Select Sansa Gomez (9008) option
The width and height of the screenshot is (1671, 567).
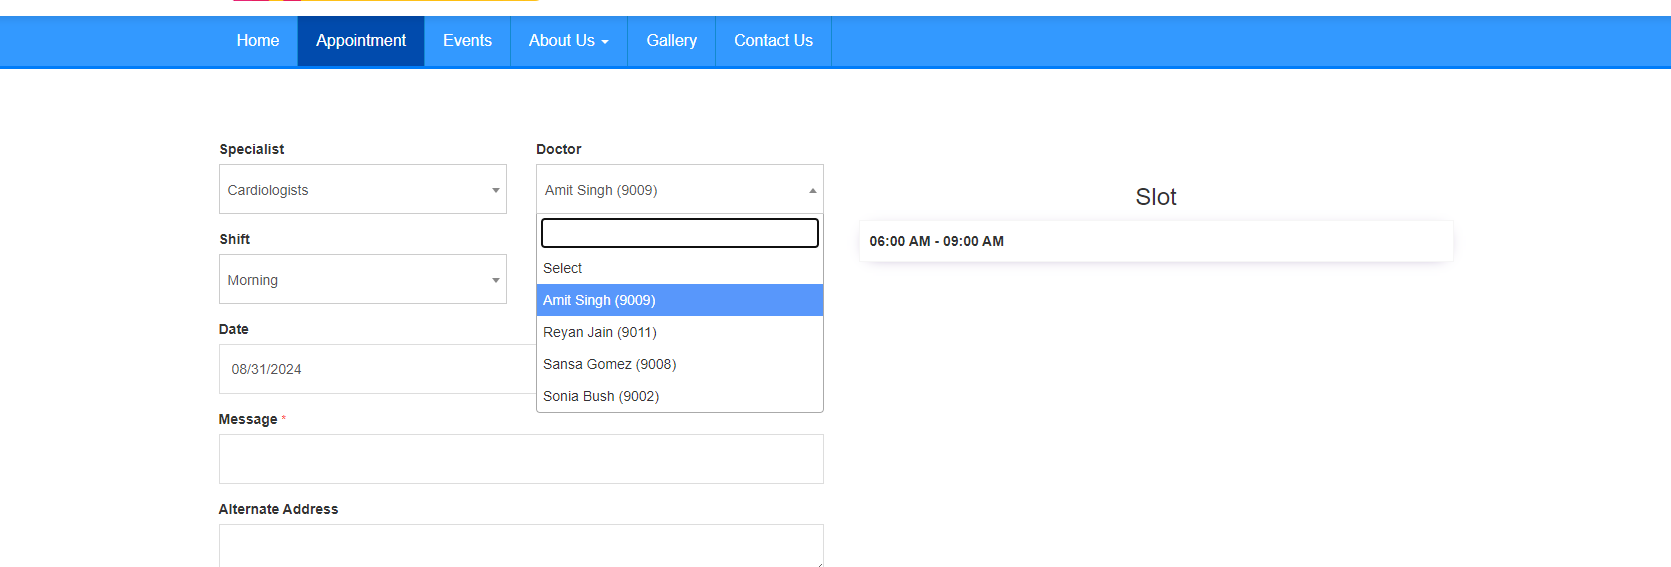pyautogui.click(x=680, y=364)
